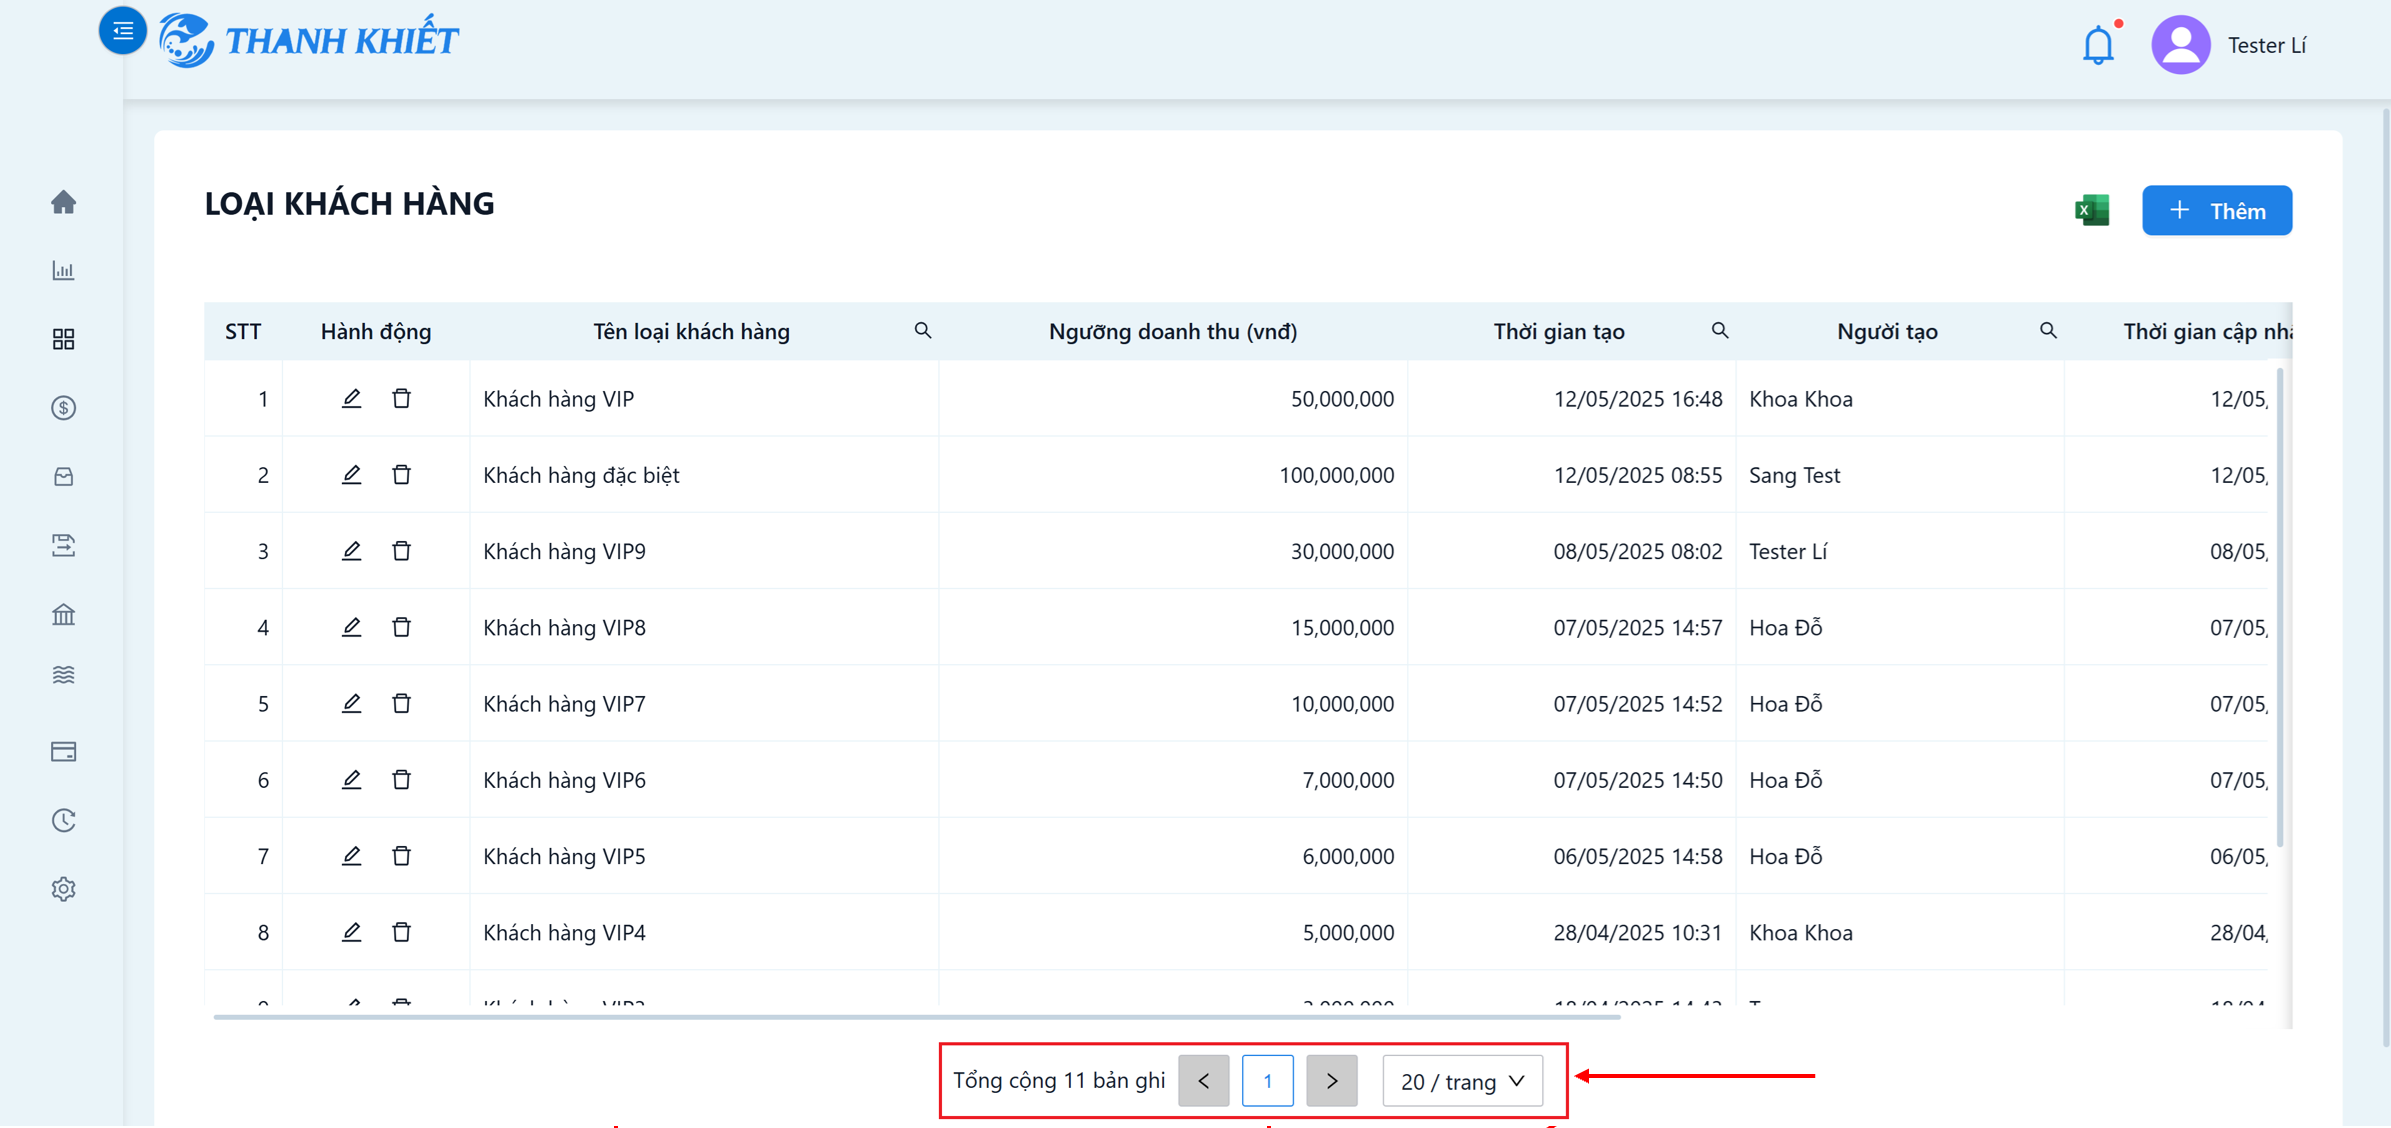Search in Thời gian tạo column

tap(1720, 330)
